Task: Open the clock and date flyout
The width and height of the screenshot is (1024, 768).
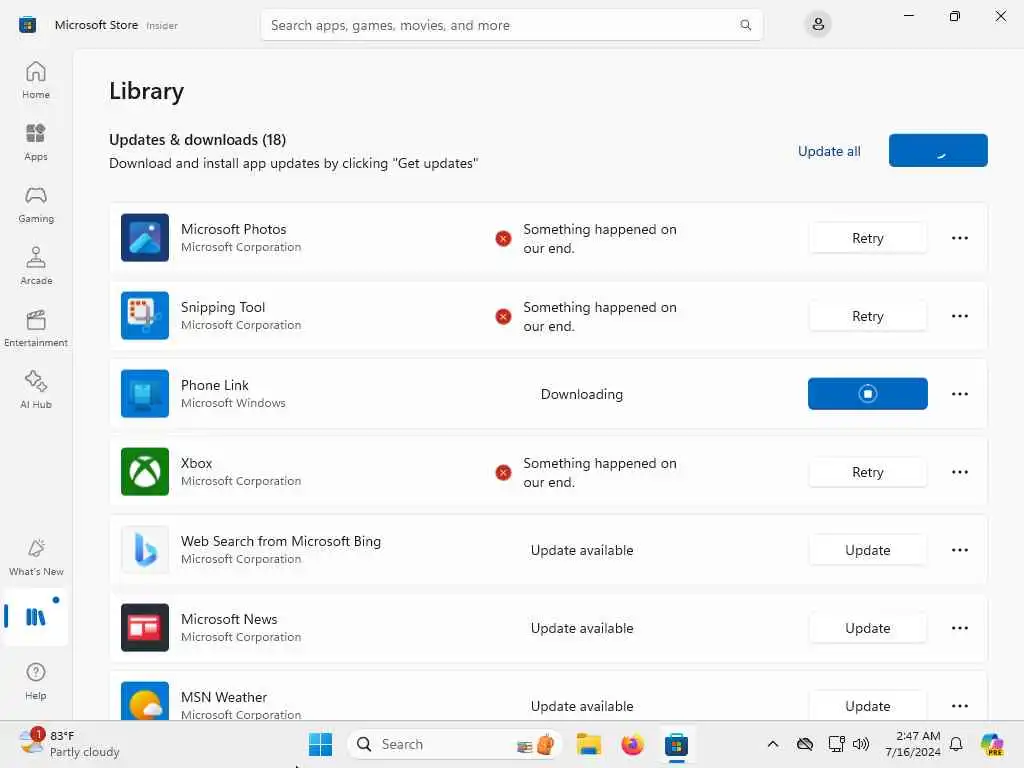Action: 912,744
